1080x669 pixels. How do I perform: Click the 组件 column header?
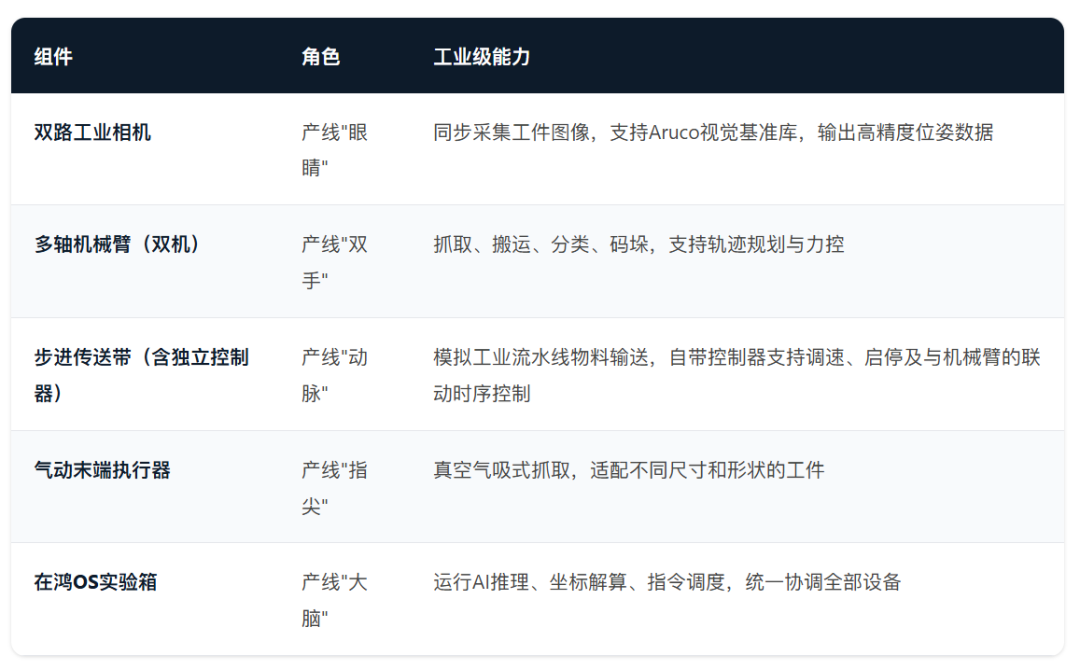pos(53,56)
